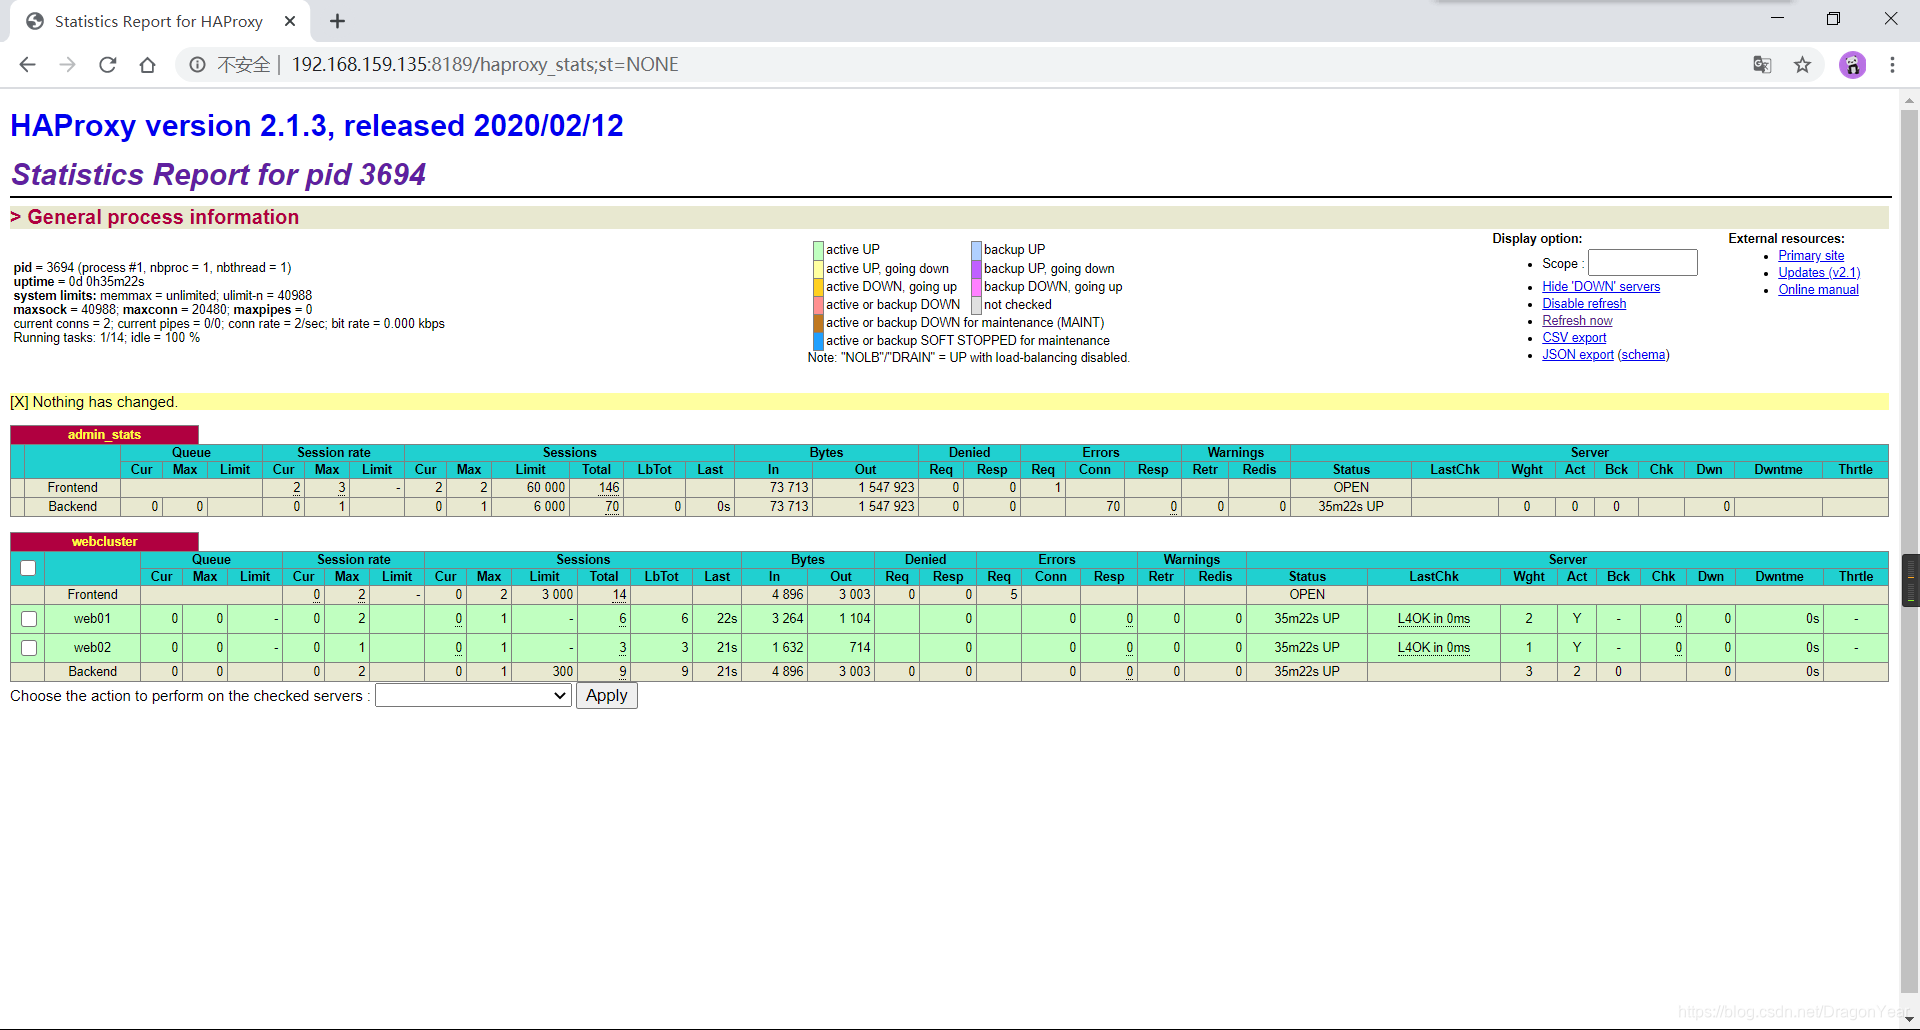Click webcluster Frontend sessions total 14

click(x=619, y=595)
